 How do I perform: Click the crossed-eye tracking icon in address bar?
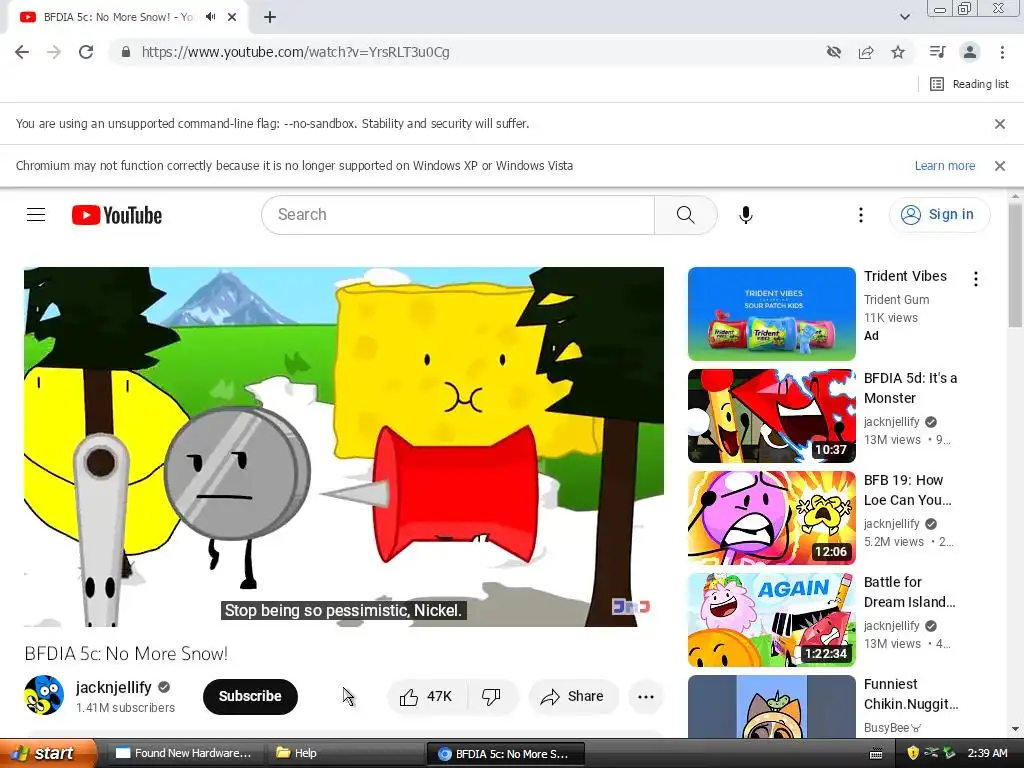(x=833, y=52)
